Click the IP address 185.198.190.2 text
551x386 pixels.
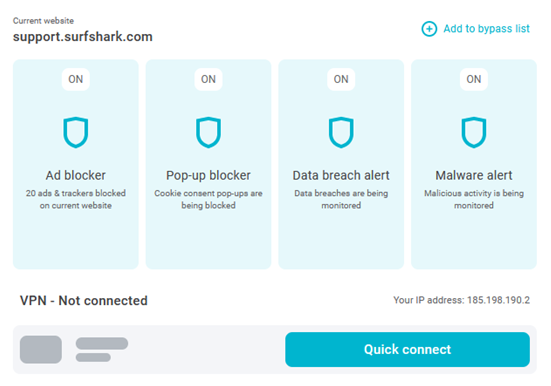[x=498, y=300]
